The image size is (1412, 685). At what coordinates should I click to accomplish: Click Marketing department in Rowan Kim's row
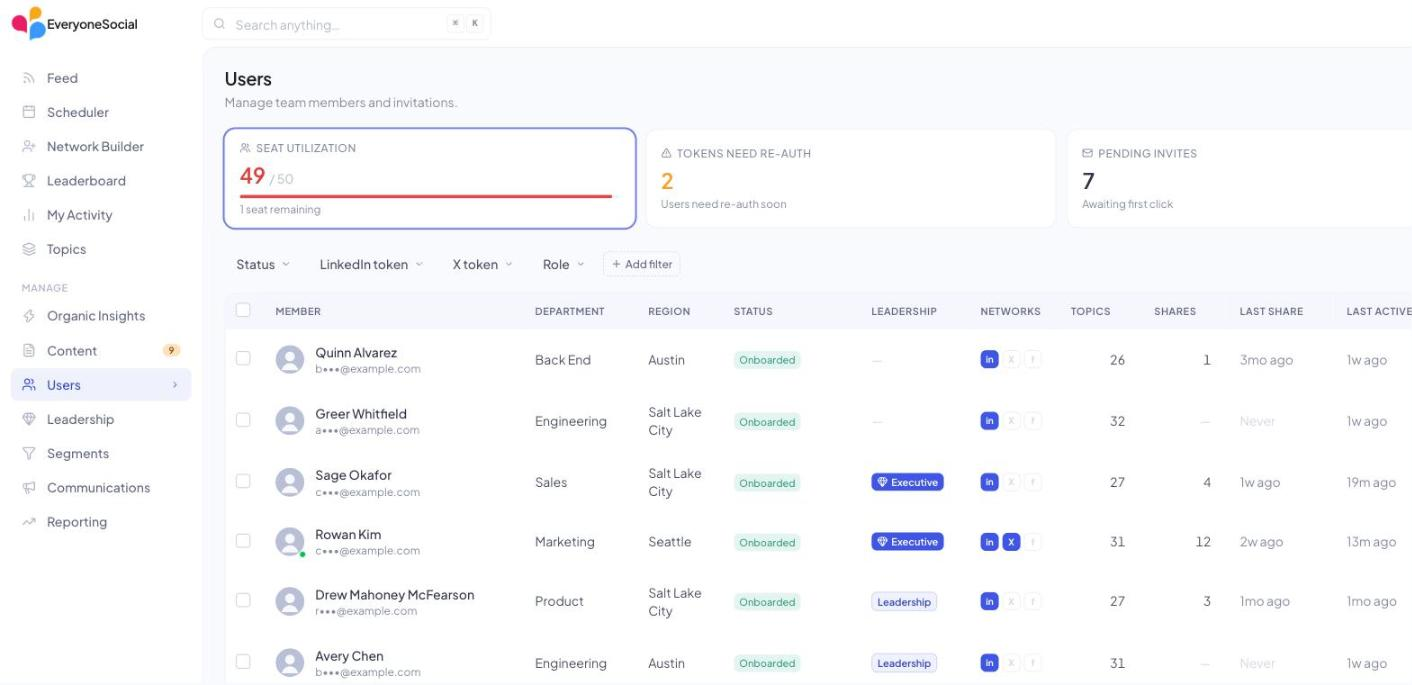564,542
